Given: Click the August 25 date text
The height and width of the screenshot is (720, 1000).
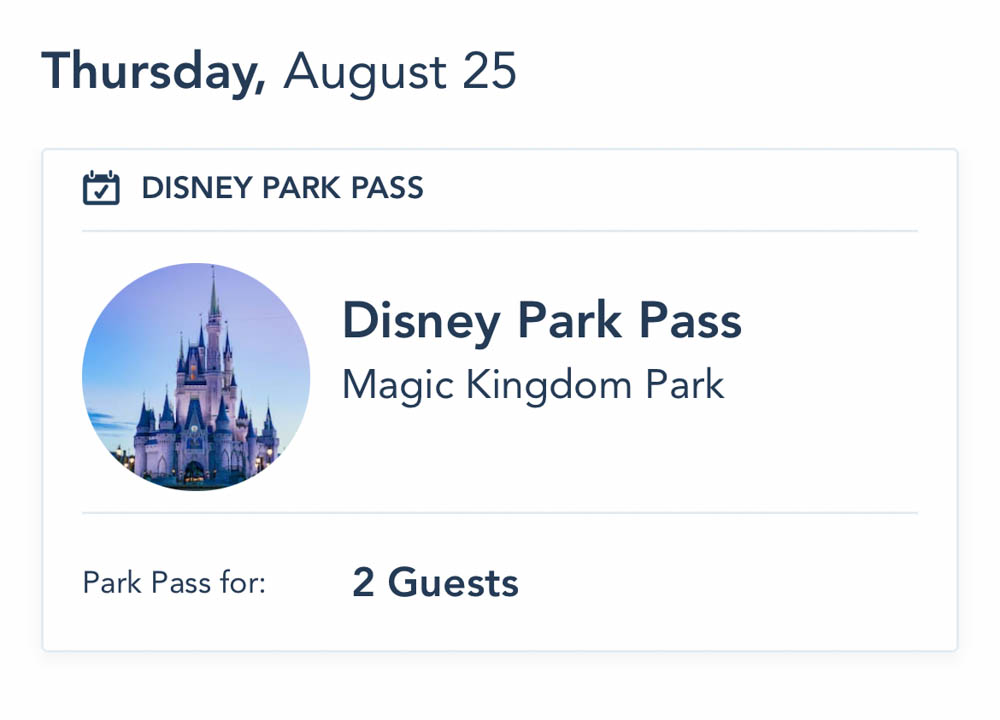Looking at the screenshot, I should coord(400,72).
